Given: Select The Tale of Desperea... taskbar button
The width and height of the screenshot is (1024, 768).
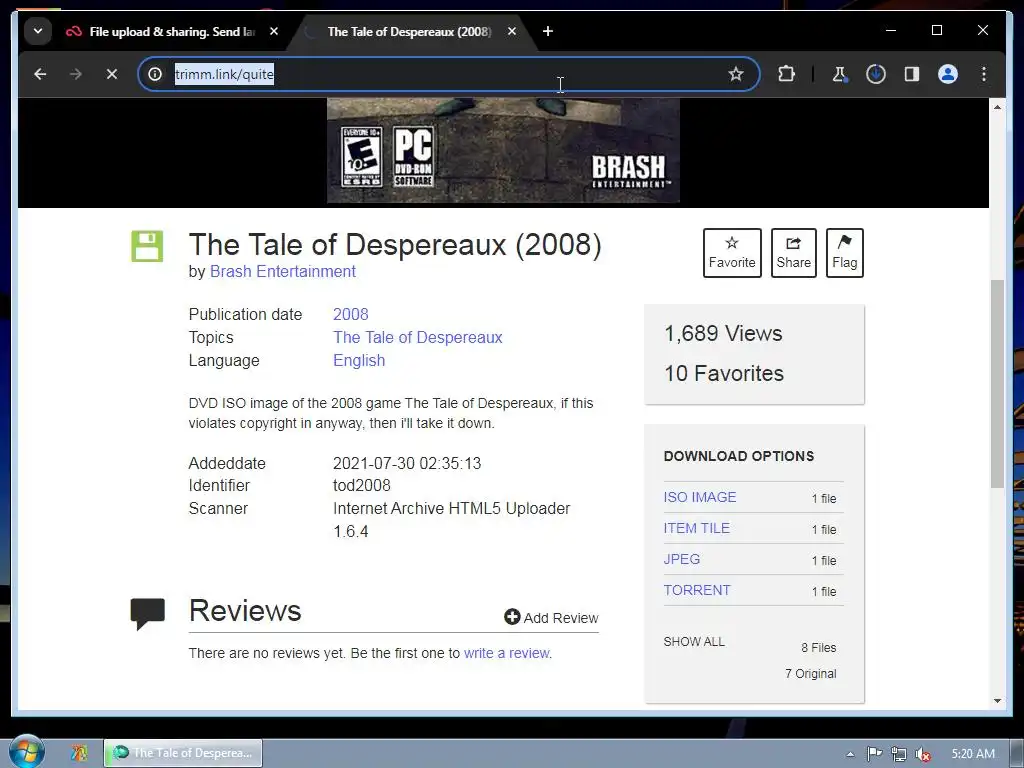Looking at the screenshot, I should point(183,753).
